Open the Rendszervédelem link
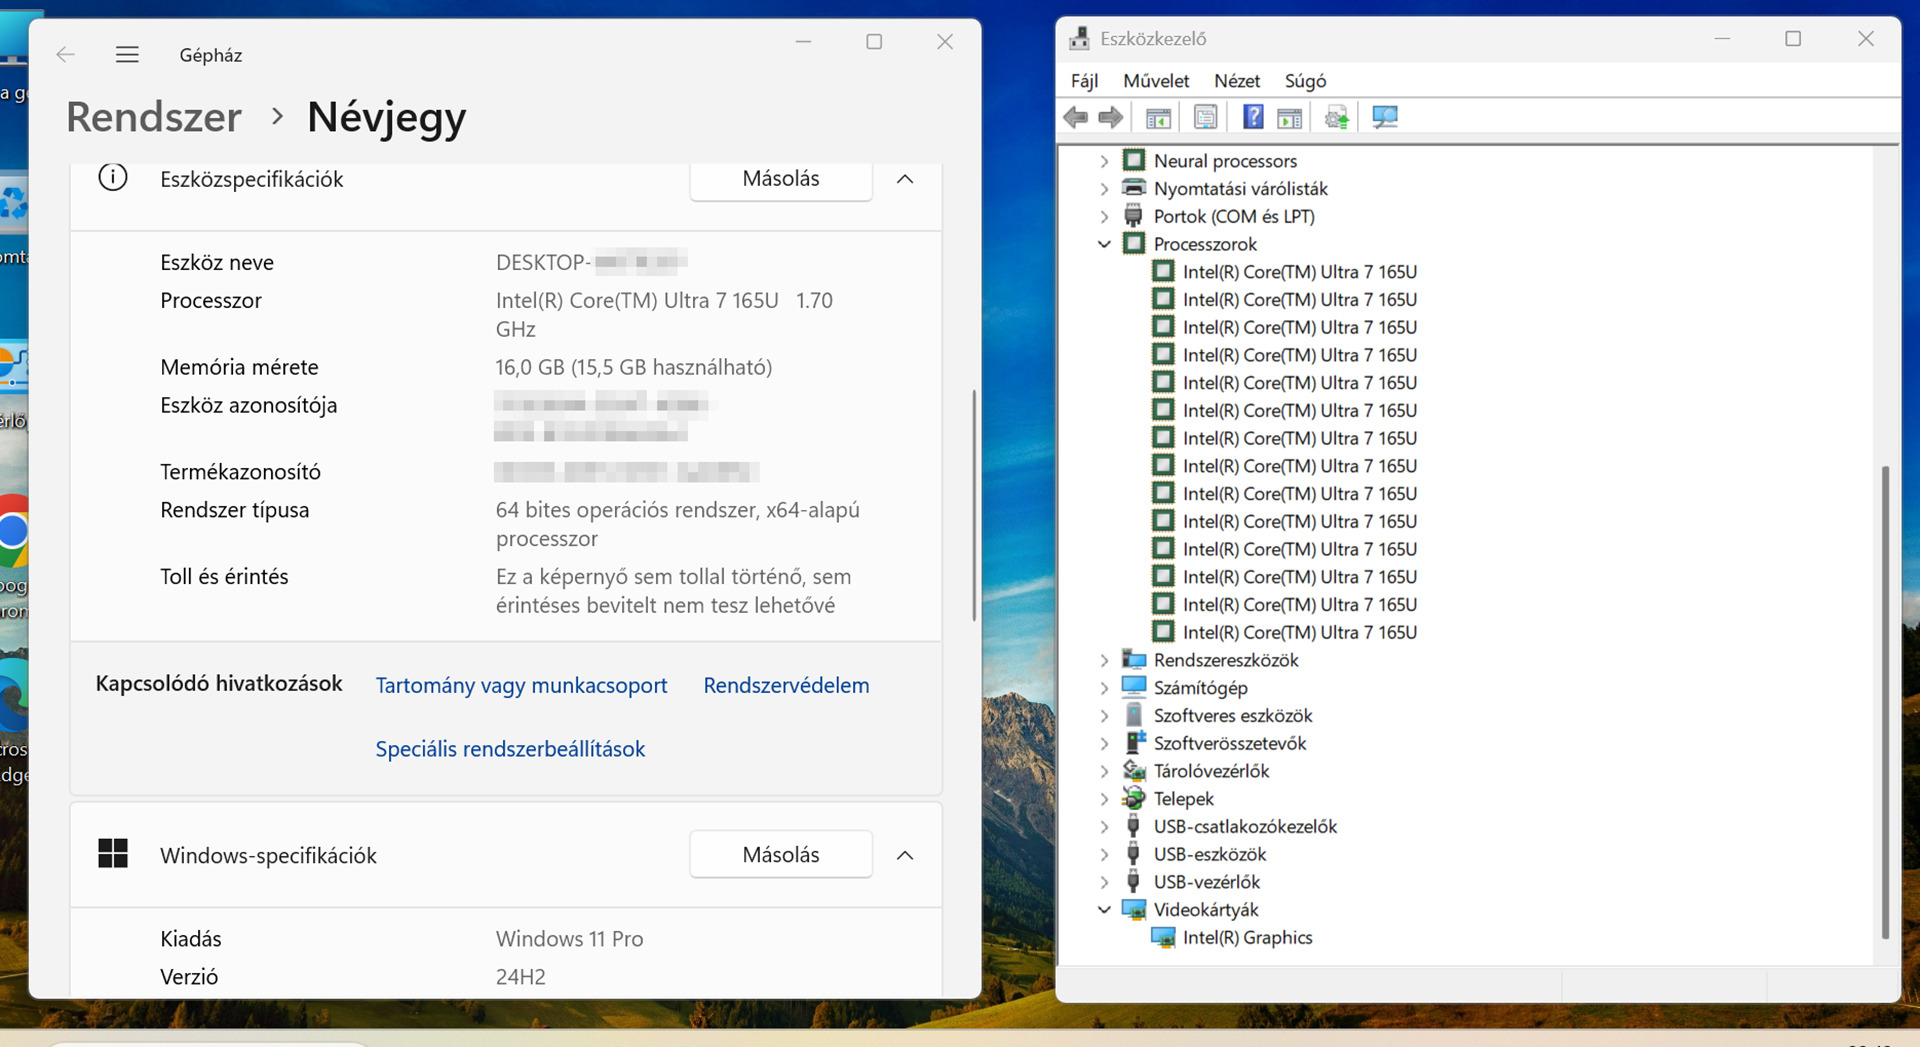 pyautogui.click(x=786, y=685)
